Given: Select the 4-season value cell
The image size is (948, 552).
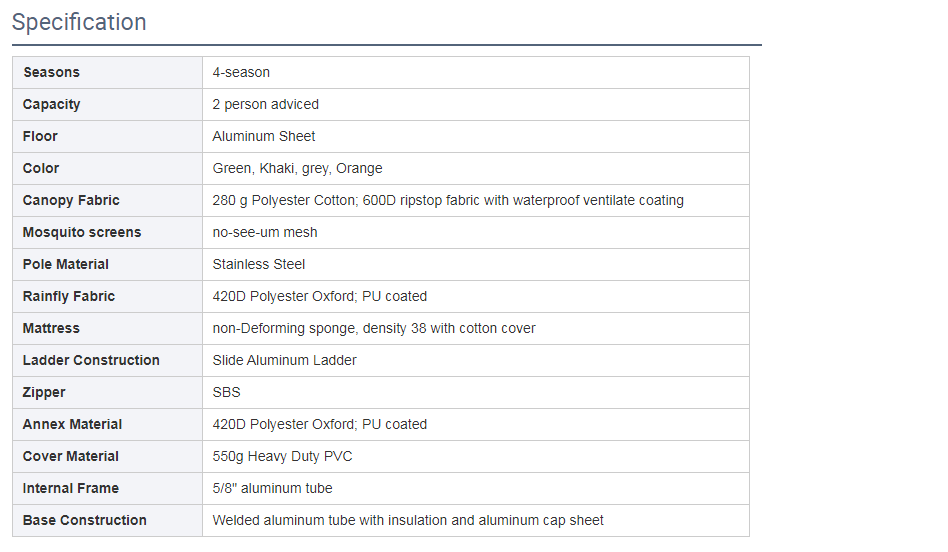Looking at the screenshot, I should click(241, 72).
